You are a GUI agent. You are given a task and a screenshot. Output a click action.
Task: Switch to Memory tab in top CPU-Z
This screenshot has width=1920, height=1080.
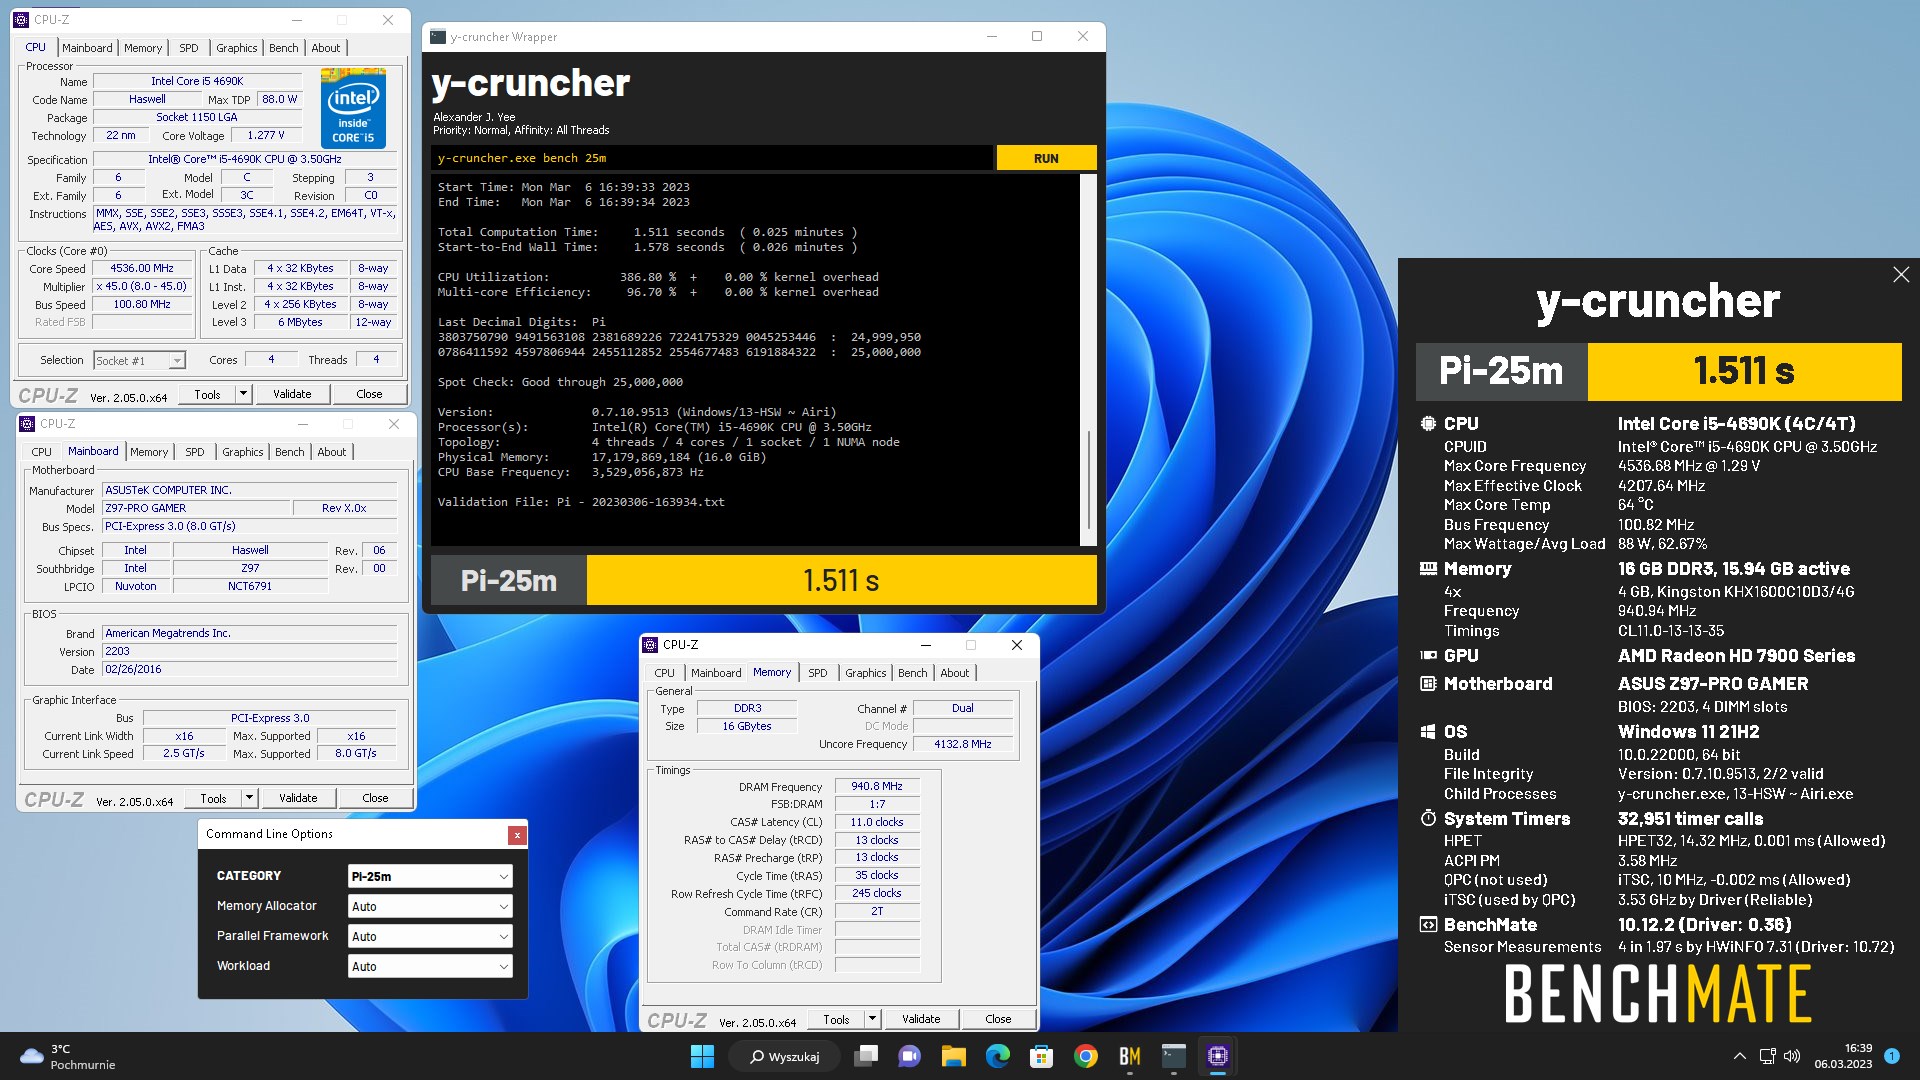tap(143, 48)
